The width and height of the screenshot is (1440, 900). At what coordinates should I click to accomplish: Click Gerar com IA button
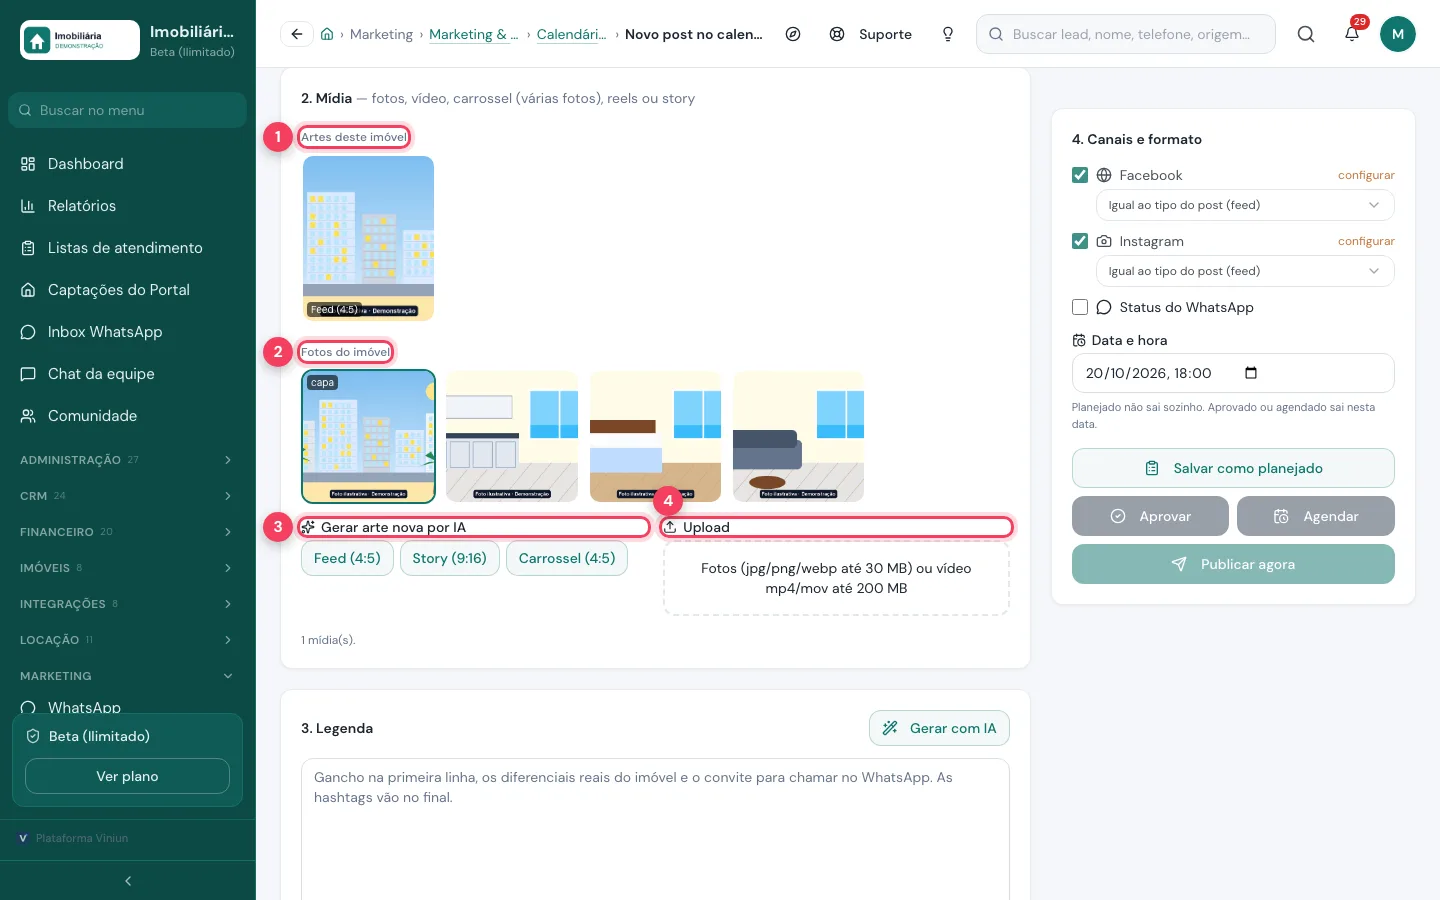point(939,728)
